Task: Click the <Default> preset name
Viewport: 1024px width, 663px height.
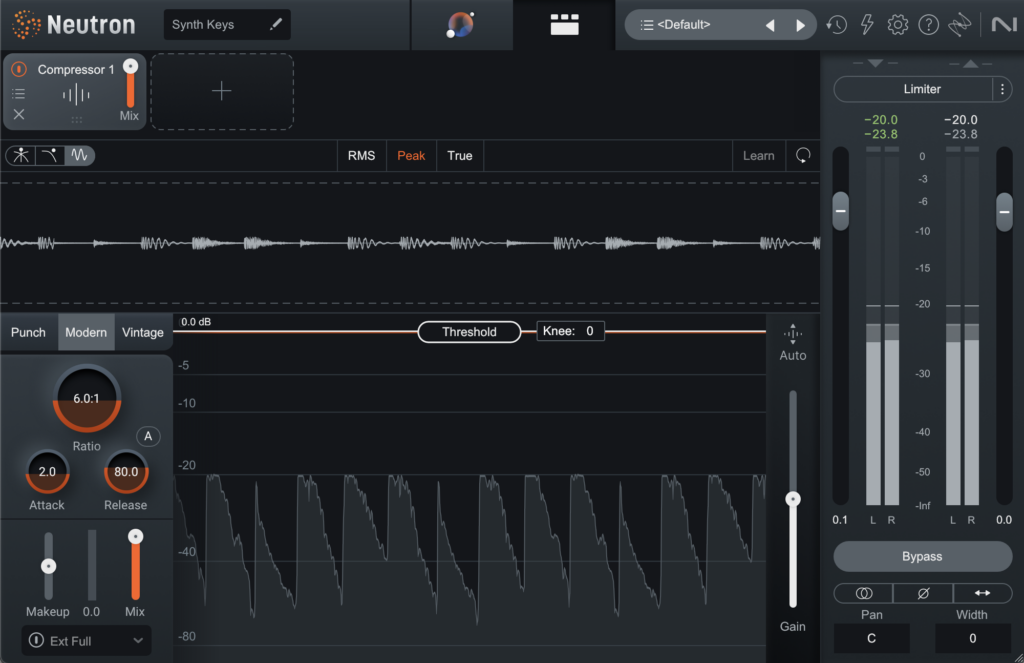Action: click(684, 25)
